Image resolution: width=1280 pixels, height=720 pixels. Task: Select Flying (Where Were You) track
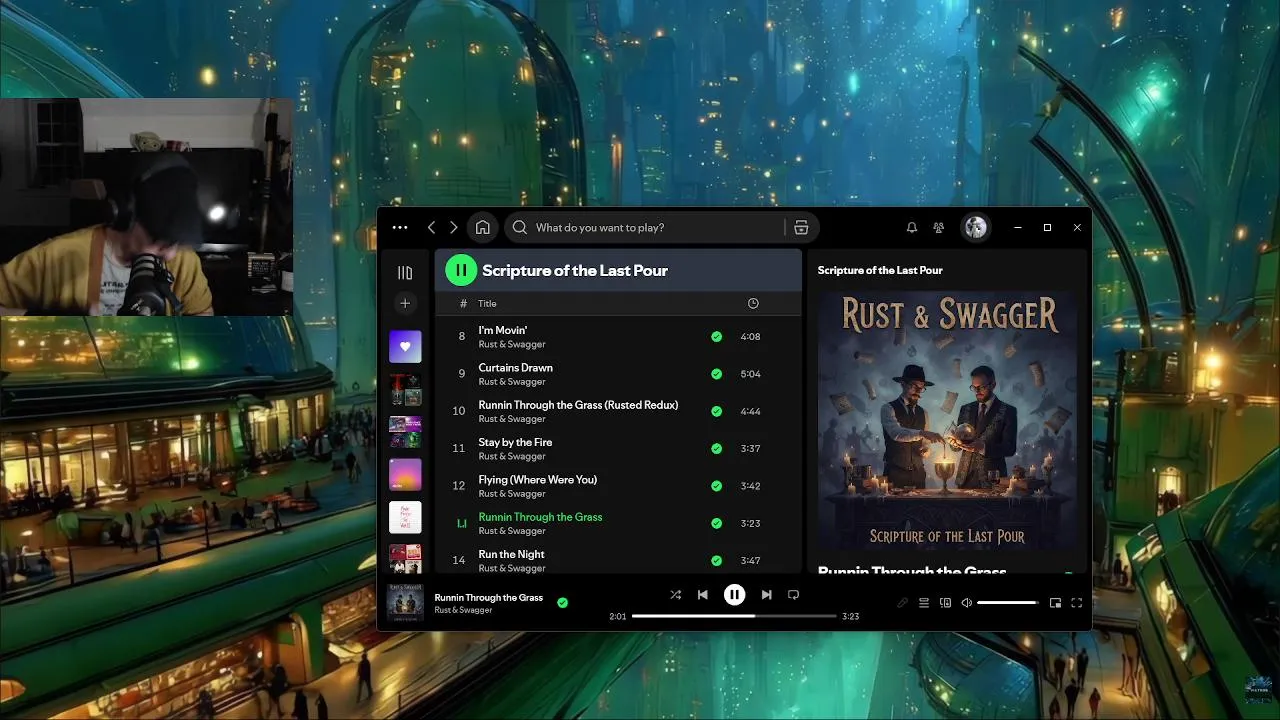(618, 486)
